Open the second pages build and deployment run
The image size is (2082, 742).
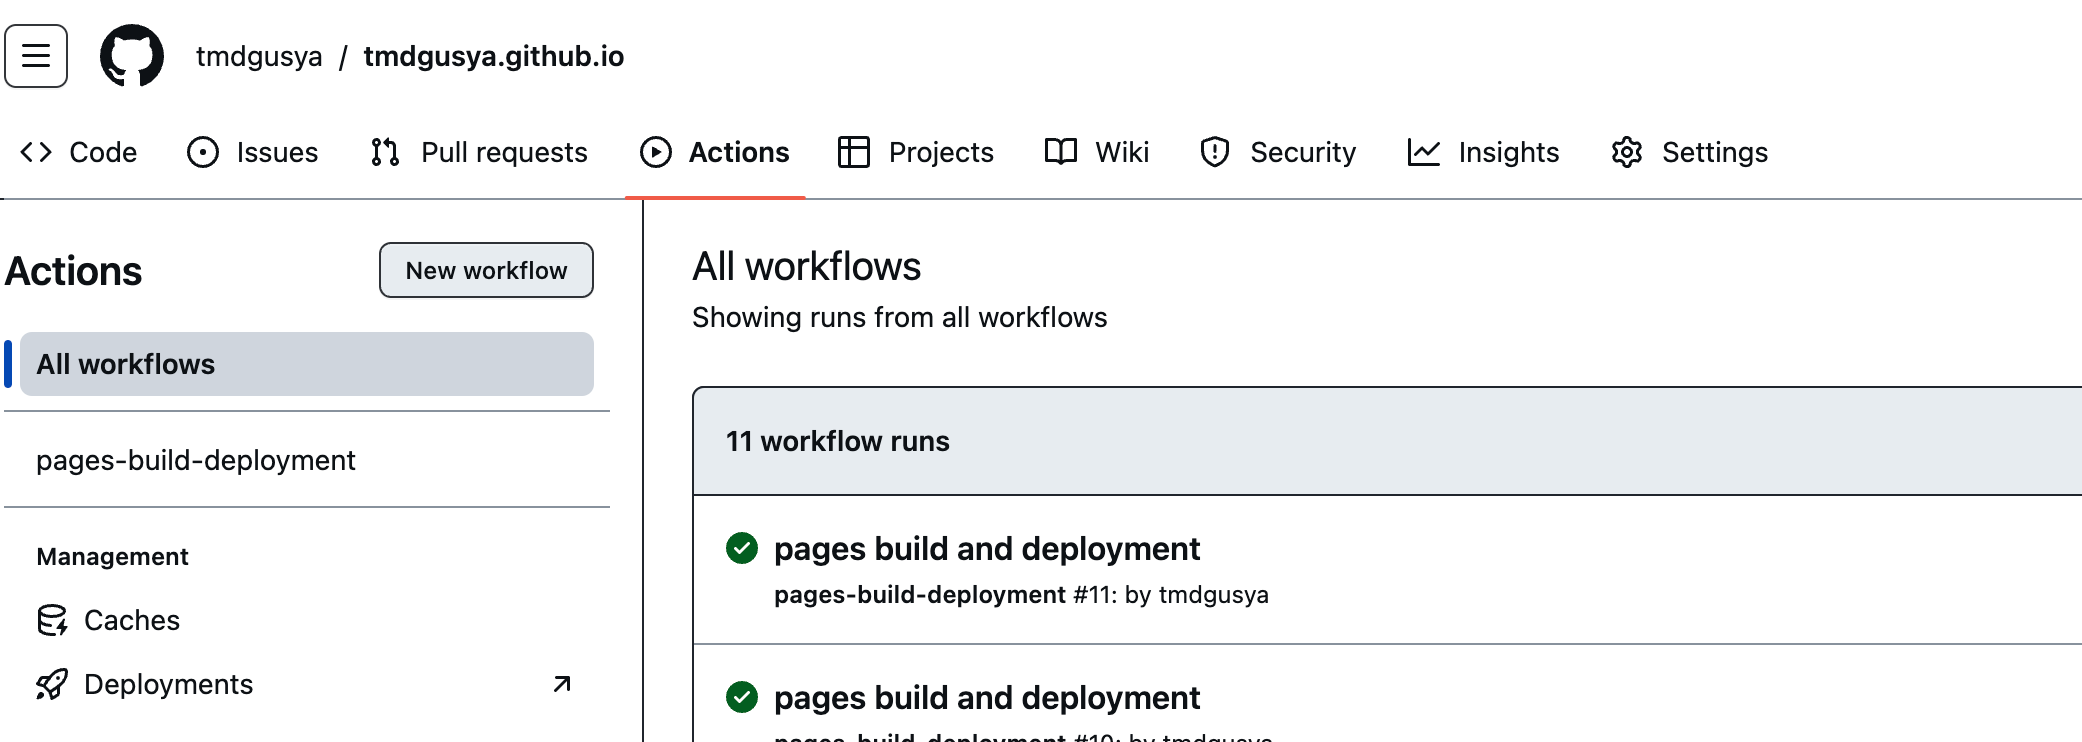(987, 697)
